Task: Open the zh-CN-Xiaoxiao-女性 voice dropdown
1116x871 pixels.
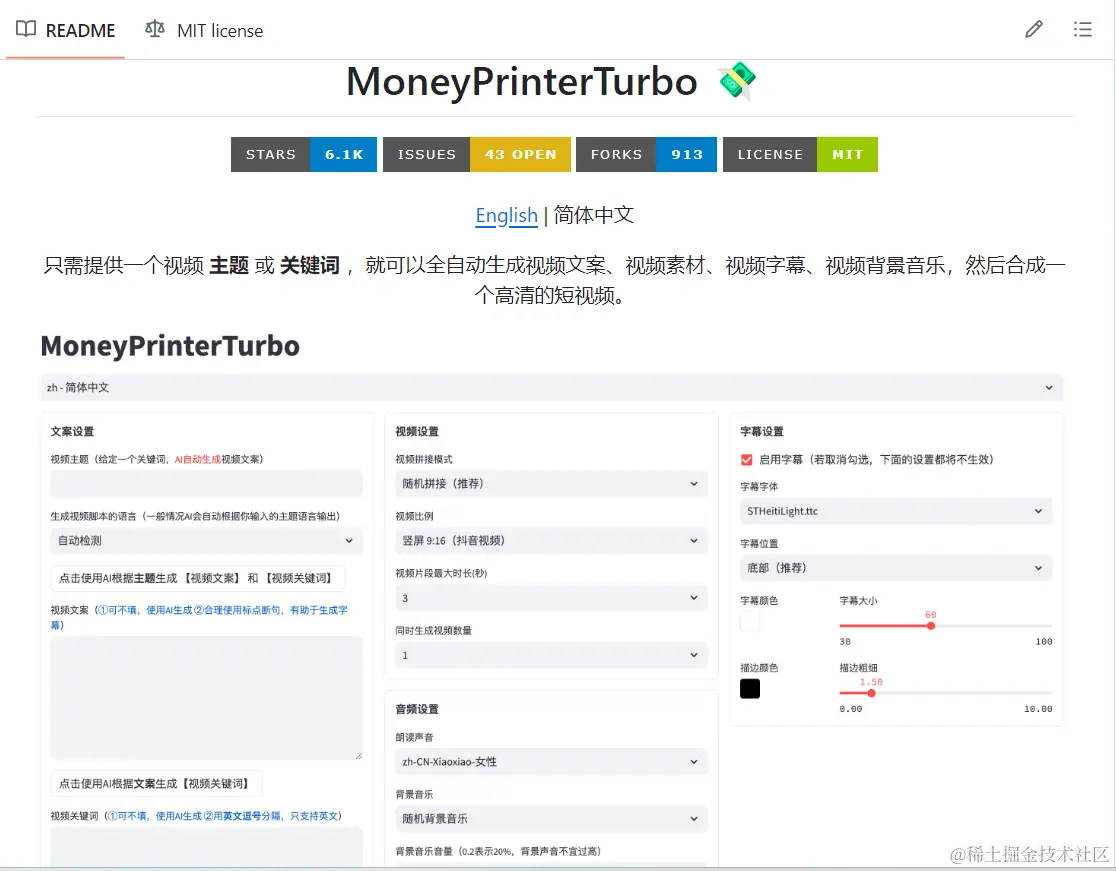Action: pos(552,761)
